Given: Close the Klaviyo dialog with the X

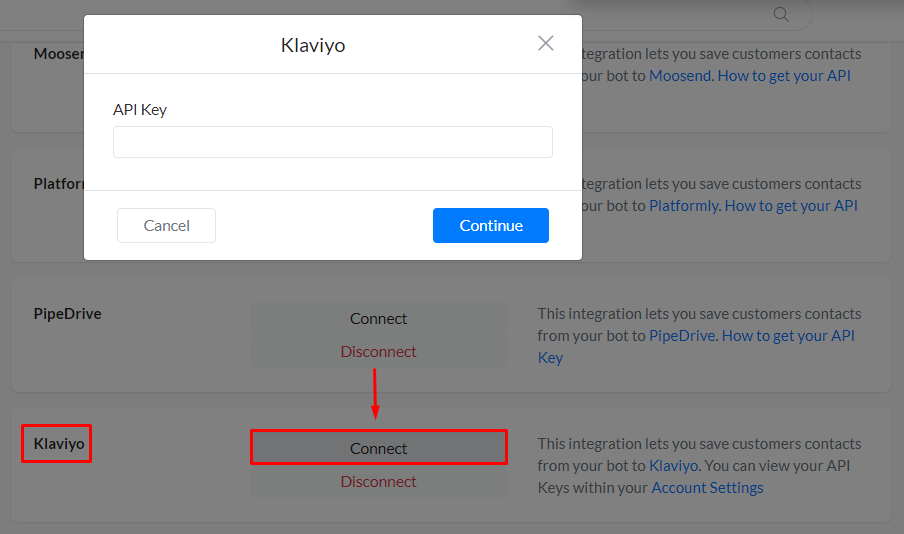Looking at the screenshot, I should [x=545, y=43].
